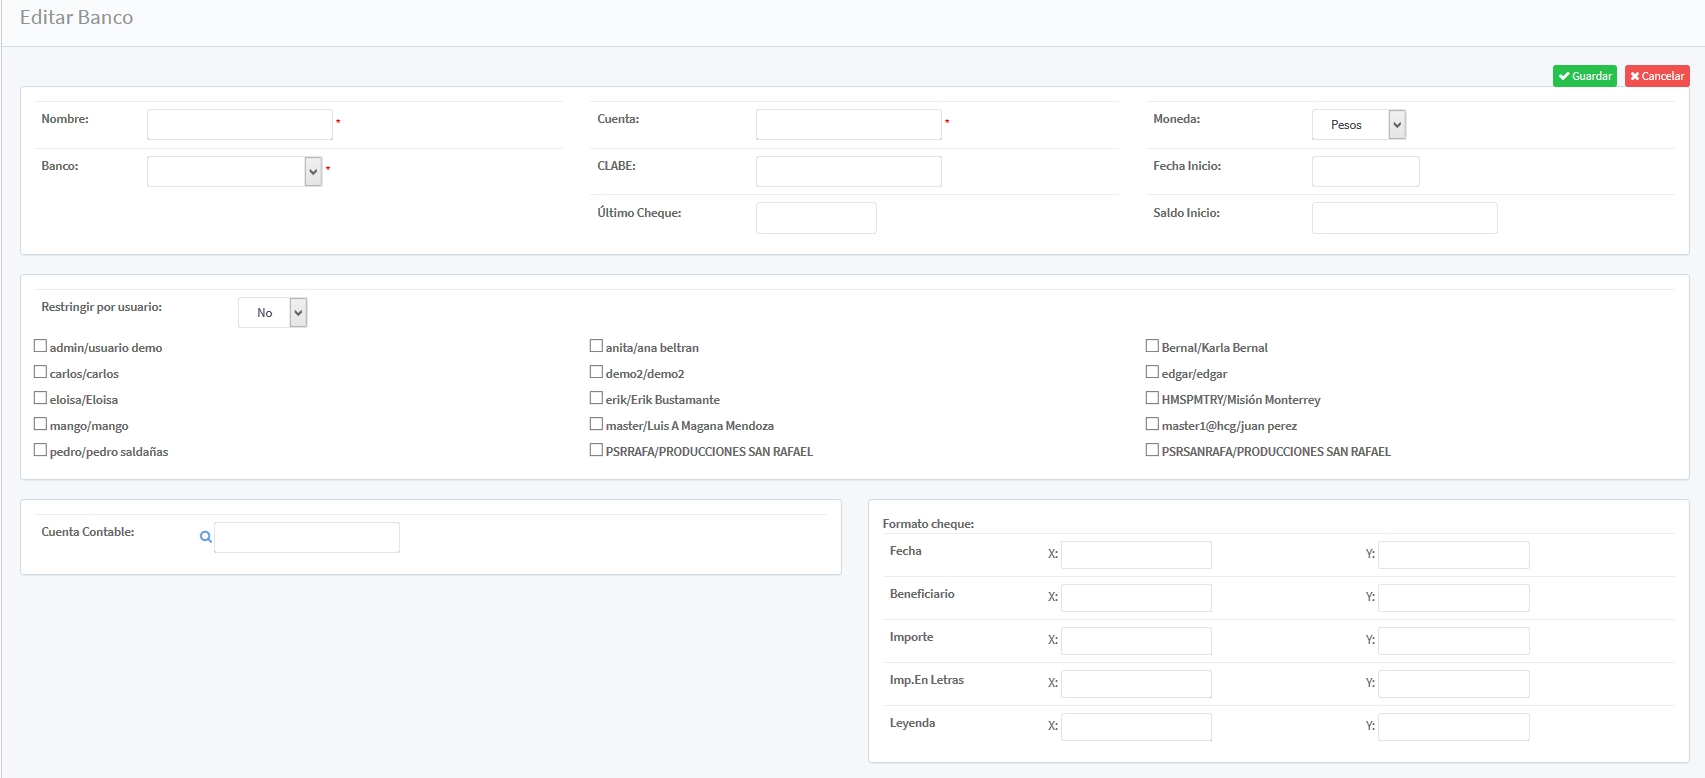
Task: Click the red Cancelar button
Action: tap(1656, 76)
